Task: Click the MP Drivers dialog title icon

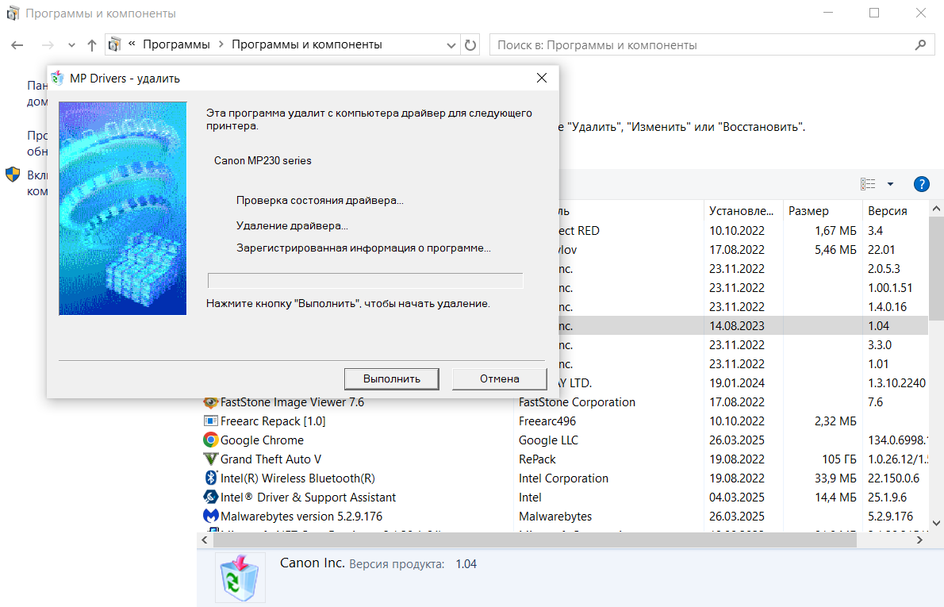Action: click(x=57, y=78)
